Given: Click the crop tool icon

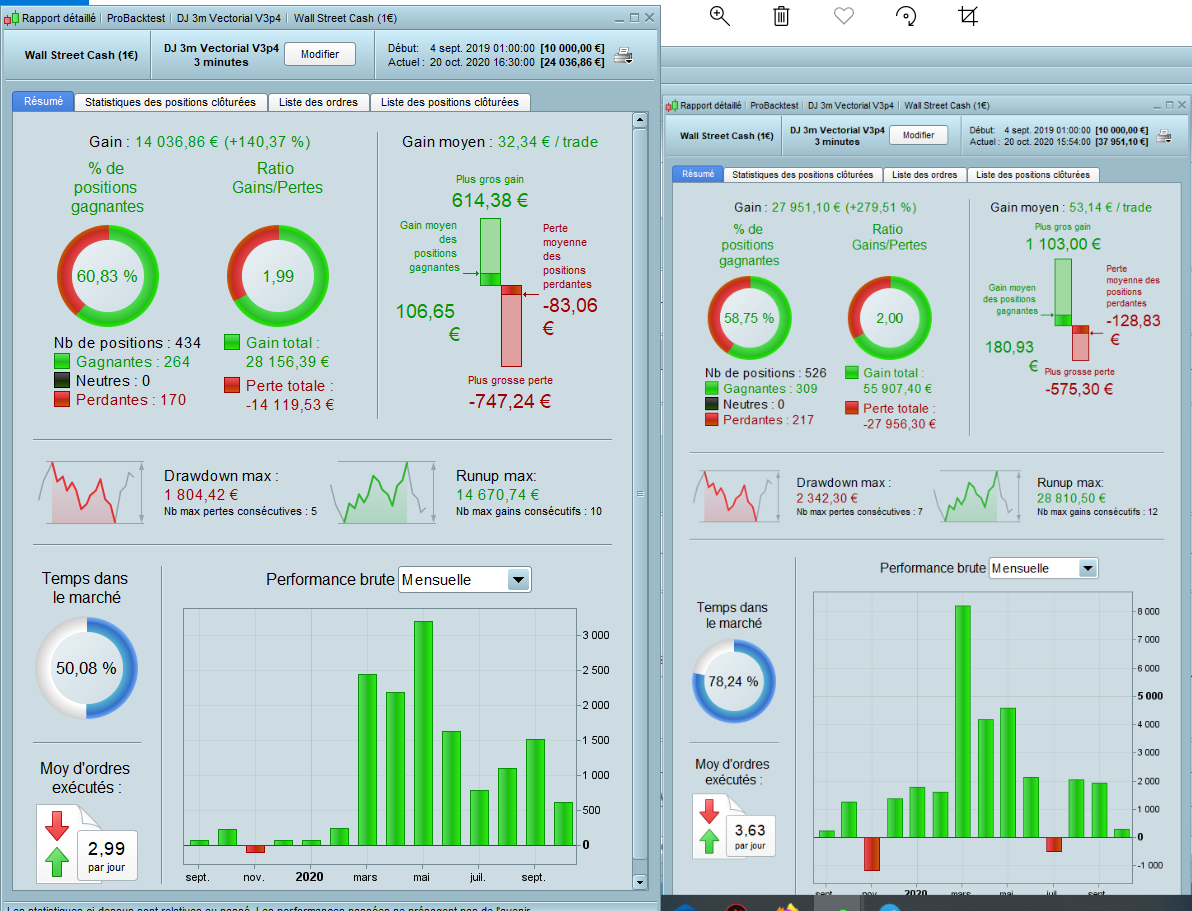Looking at the screenshot, I should [968, 16].
